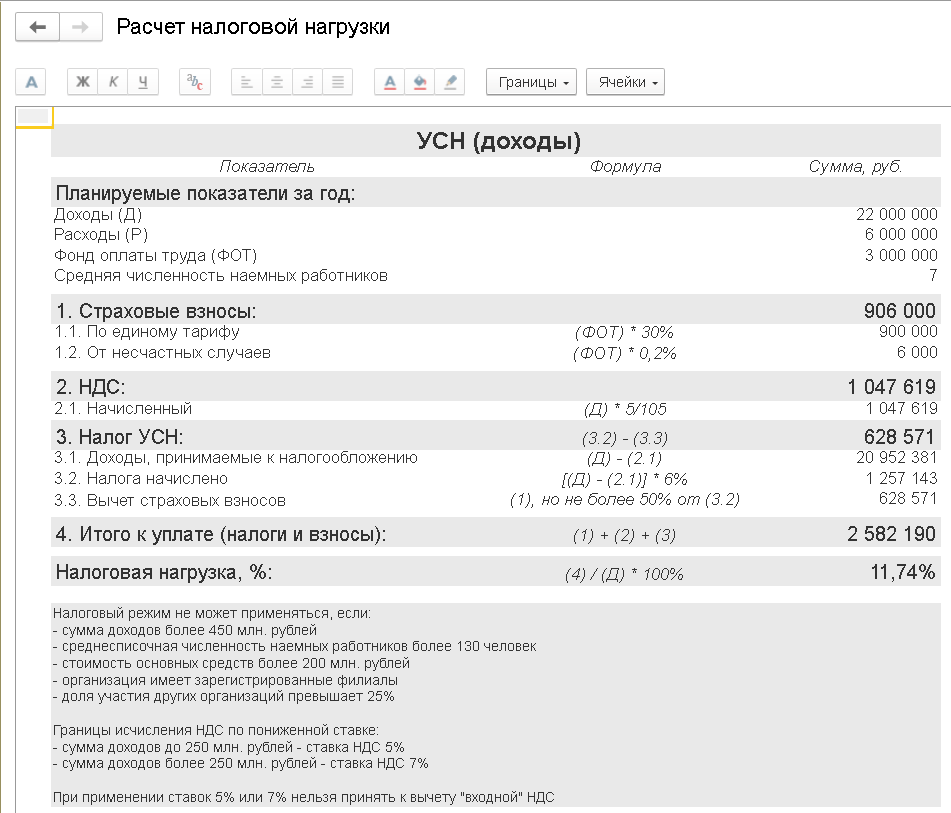
Task: Apply right text alignment
Action: coord(306,81)
